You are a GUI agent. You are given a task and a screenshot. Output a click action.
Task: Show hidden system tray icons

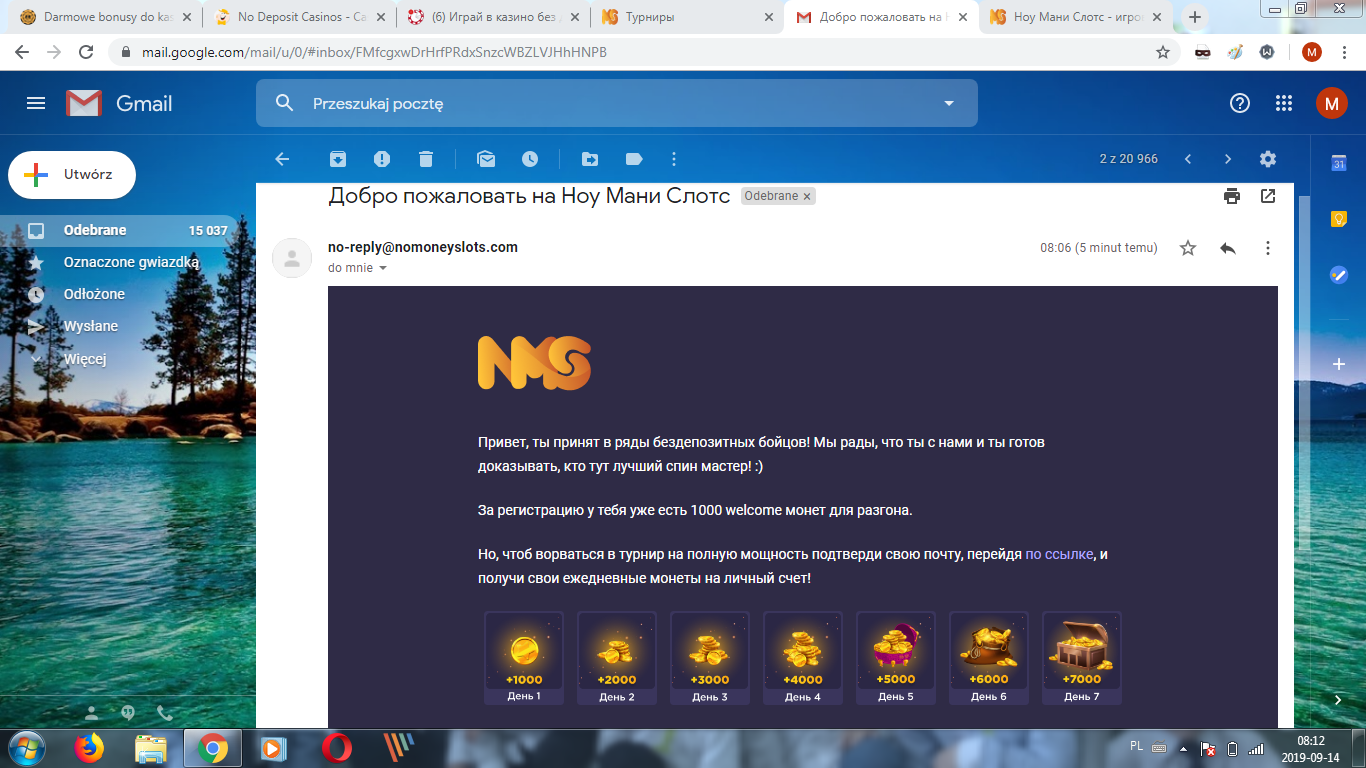(x=1185, y=748)
